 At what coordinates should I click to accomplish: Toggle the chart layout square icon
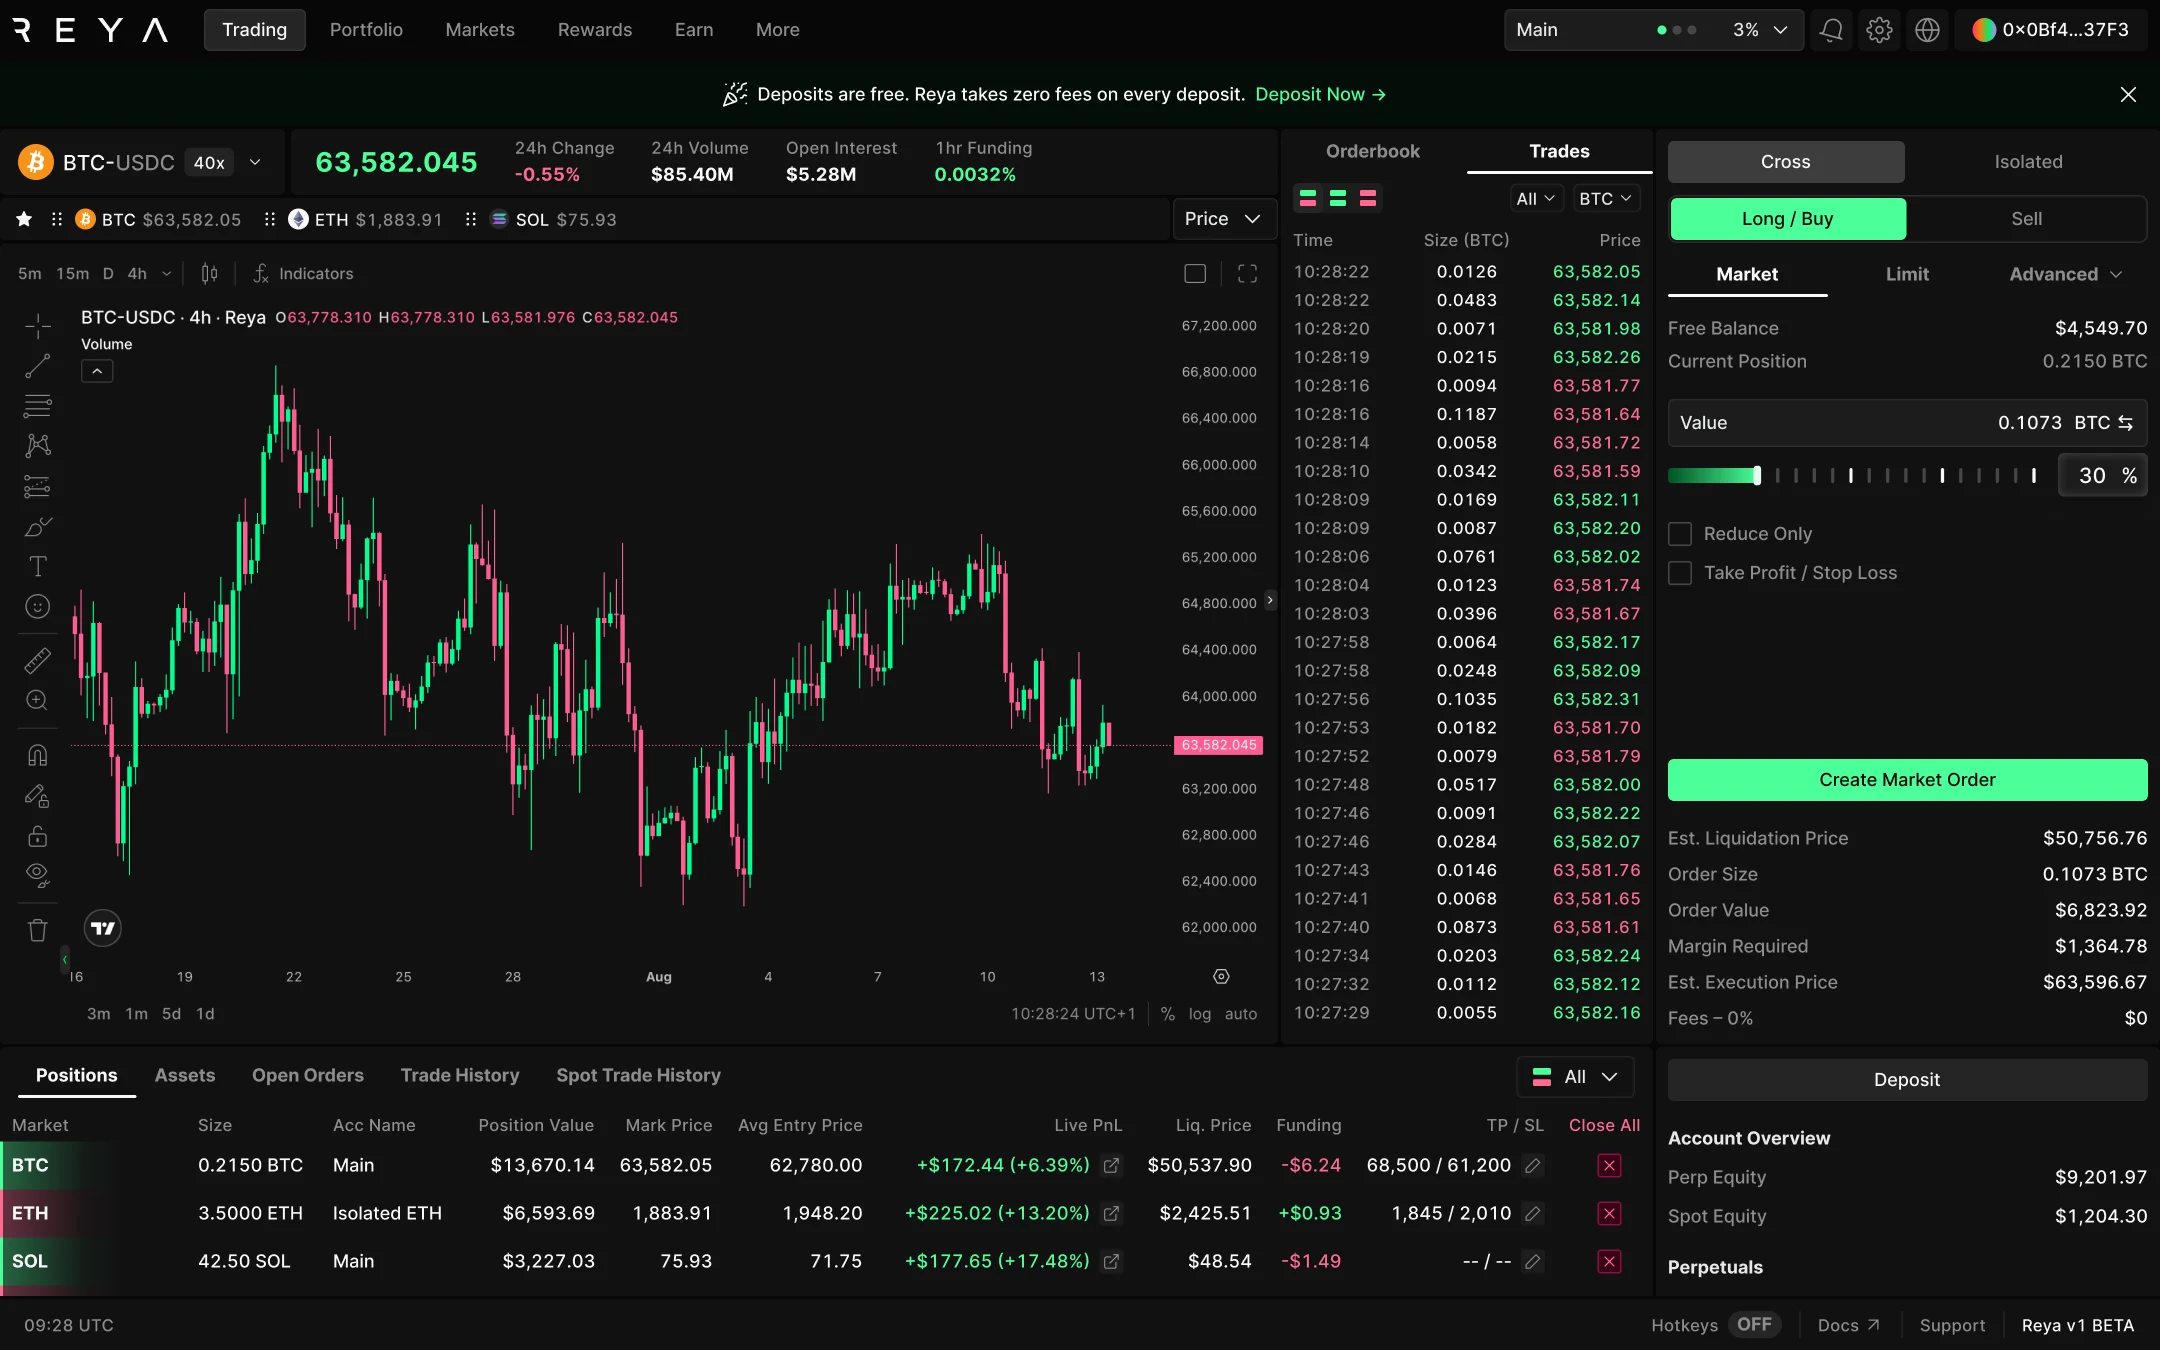pos(1195,273)
